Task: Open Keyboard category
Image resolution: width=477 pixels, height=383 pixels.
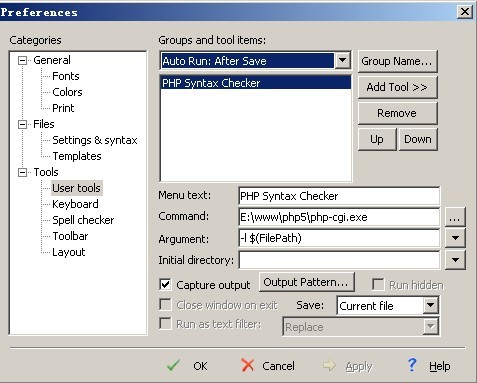Action: [x=75, y=204]
